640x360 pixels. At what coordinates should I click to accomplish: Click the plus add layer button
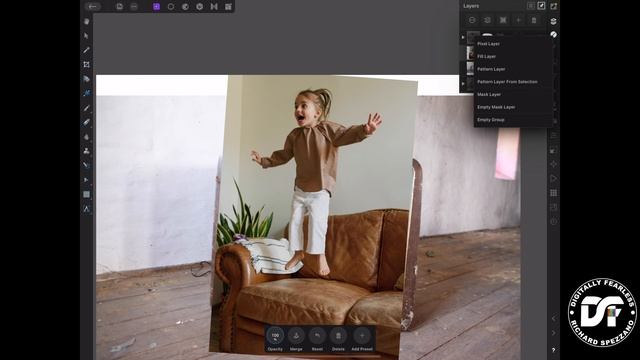[518, 20]
